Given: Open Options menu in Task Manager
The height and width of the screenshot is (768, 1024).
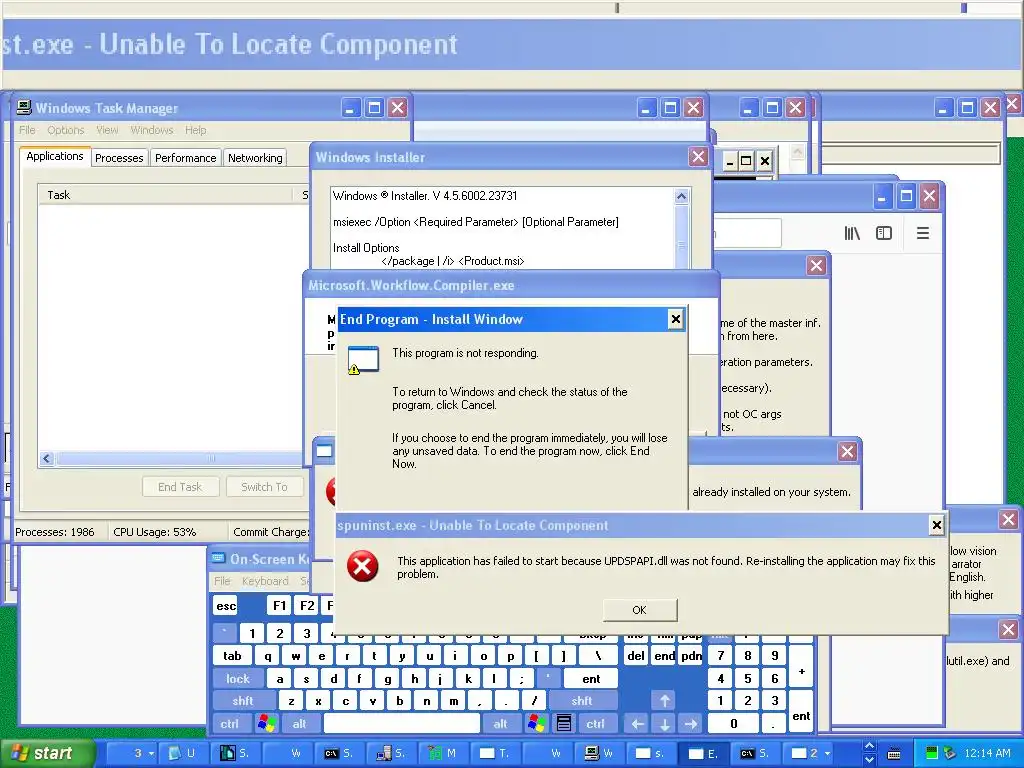Looking at the screenshot, I should (65, 130).
